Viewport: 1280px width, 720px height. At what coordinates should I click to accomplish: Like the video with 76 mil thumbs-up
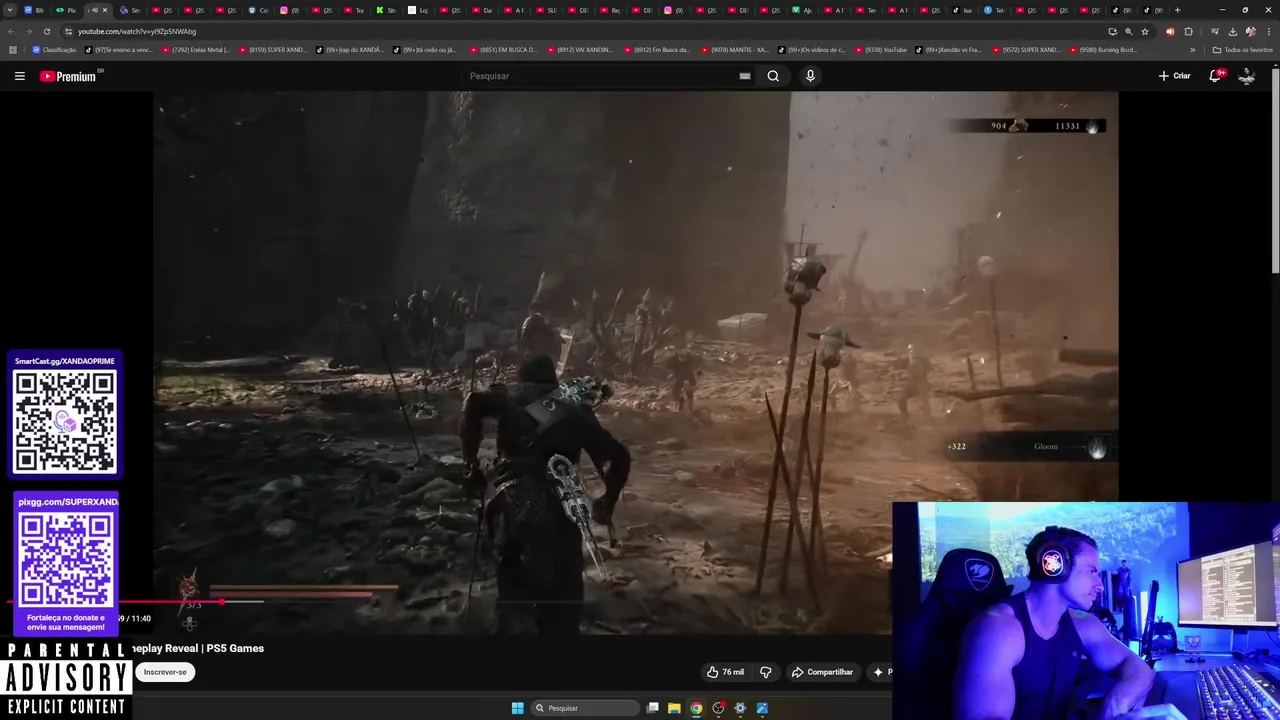coord(725,672)
